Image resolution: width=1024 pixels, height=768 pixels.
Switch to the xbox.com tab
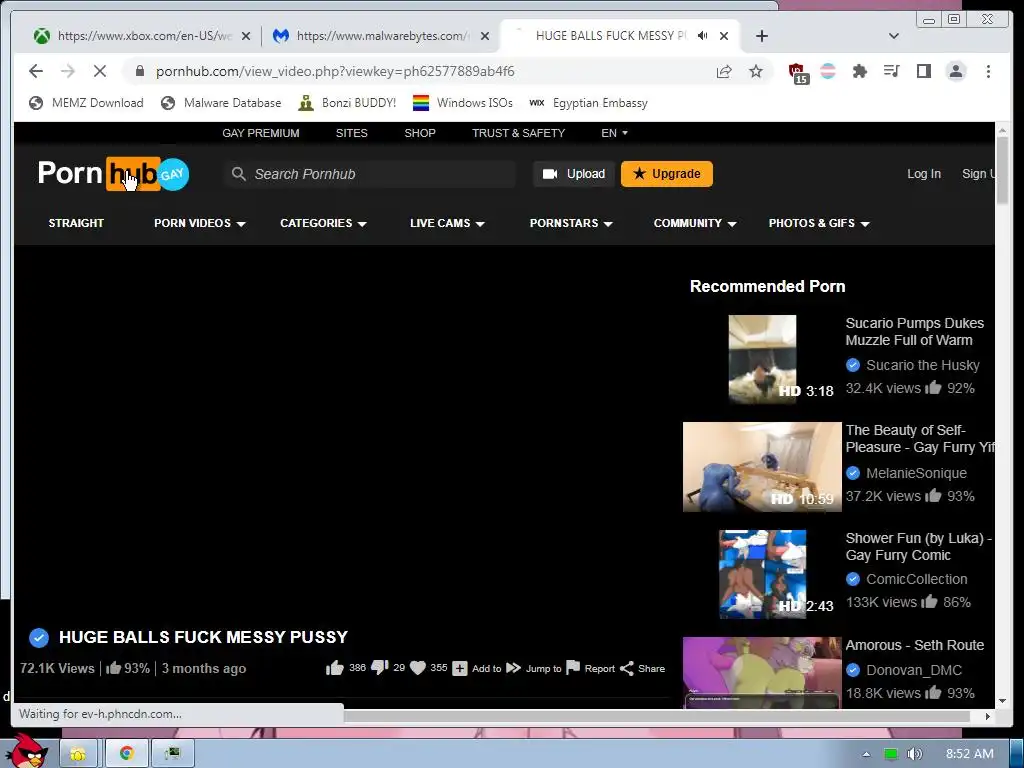click(144, 36)
